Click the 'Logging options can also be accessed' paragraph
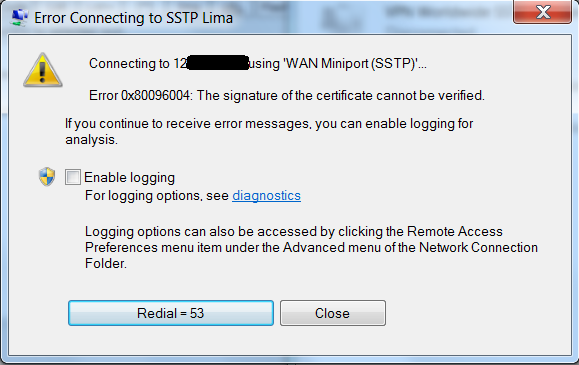This screenshot has height=365, width=579. pyautogui.click(x=311, y=247)
